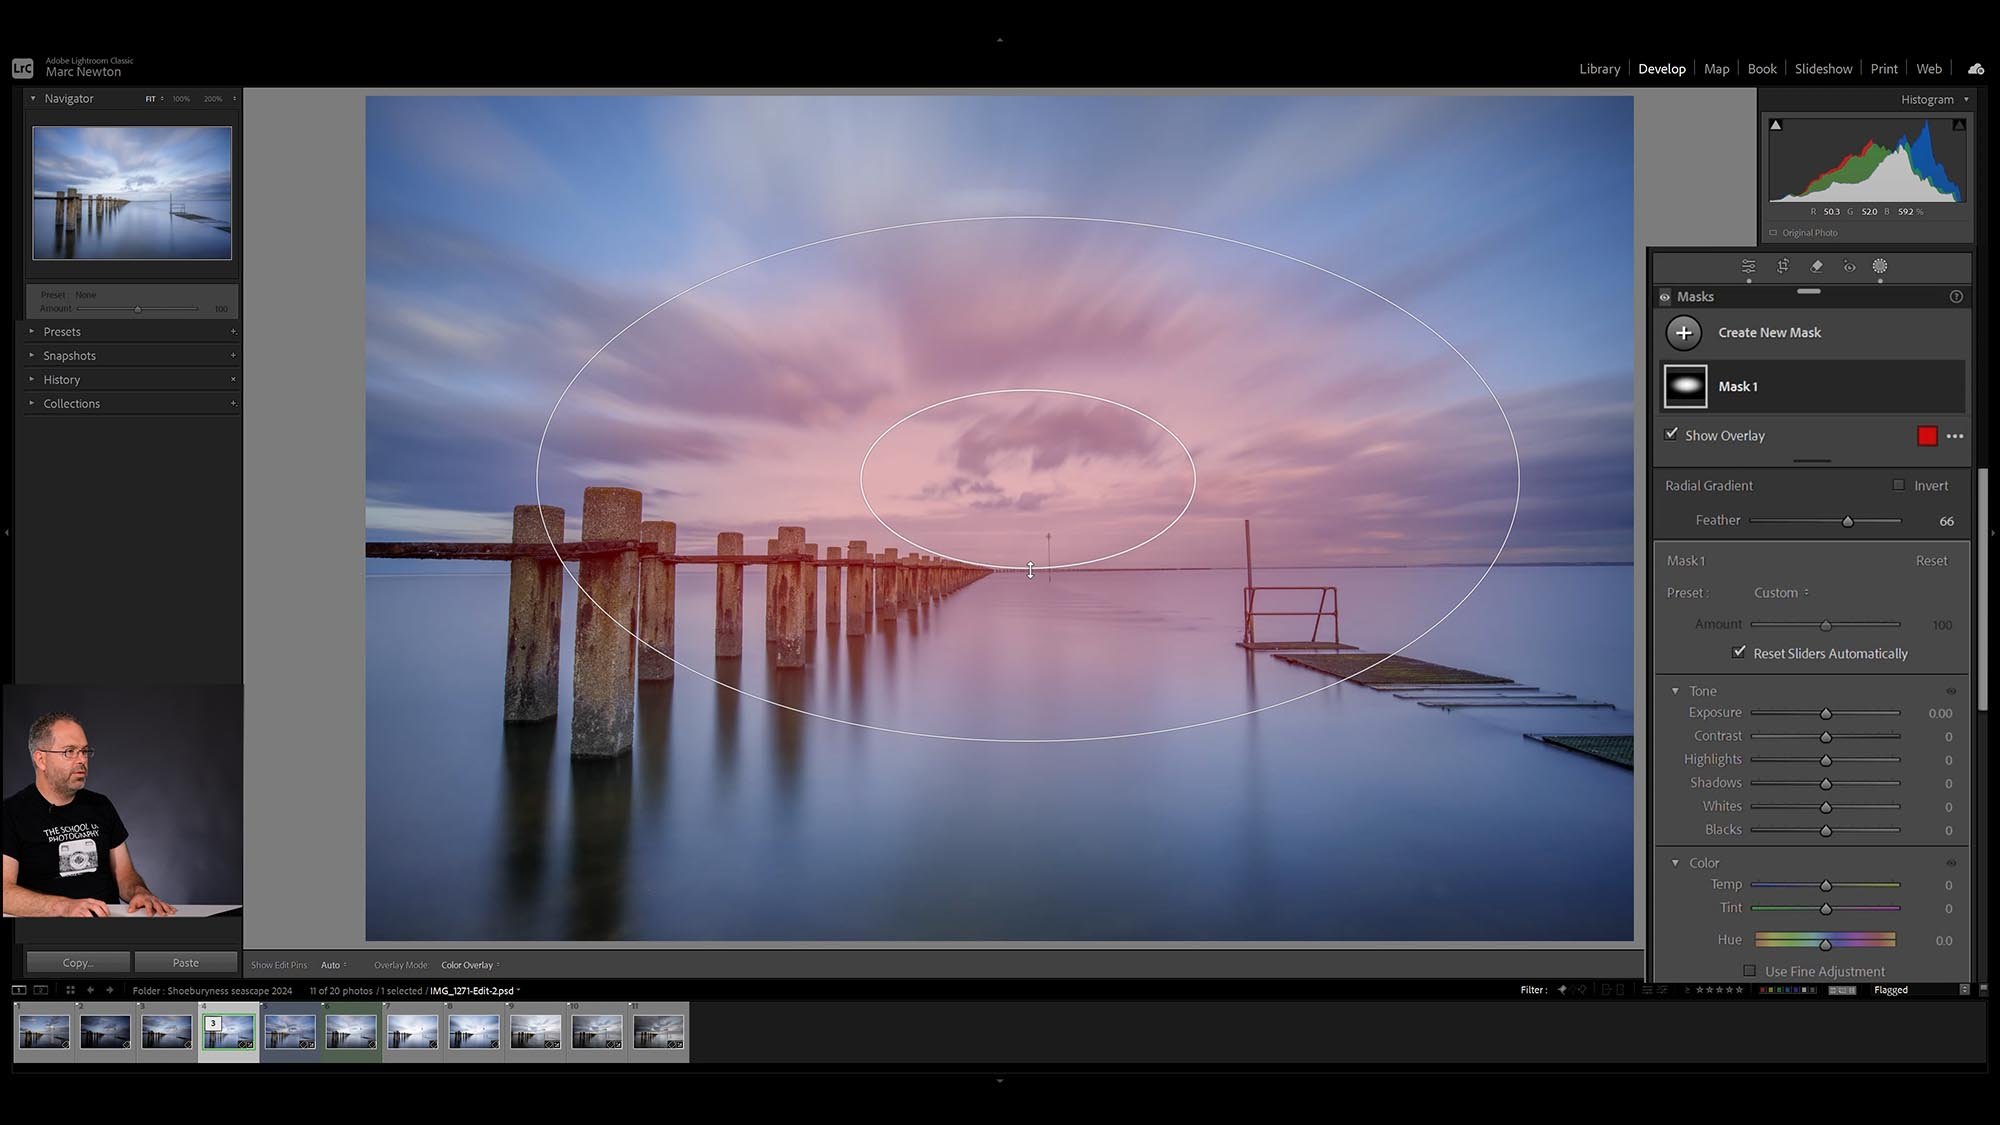Select the Red Eye Correction tool
Image resolution: width=2000 pixels, height=1125 pixels.
1848,266
